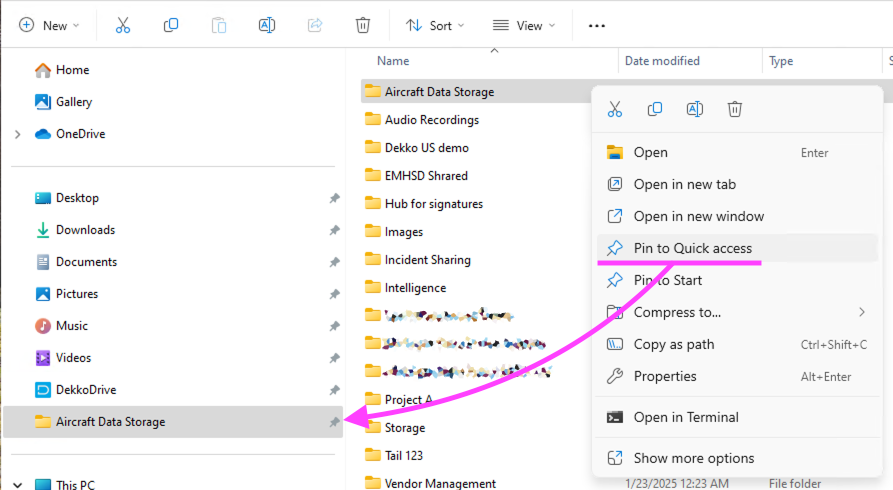Select the Vendor Management folder name

tap(440, 483)
